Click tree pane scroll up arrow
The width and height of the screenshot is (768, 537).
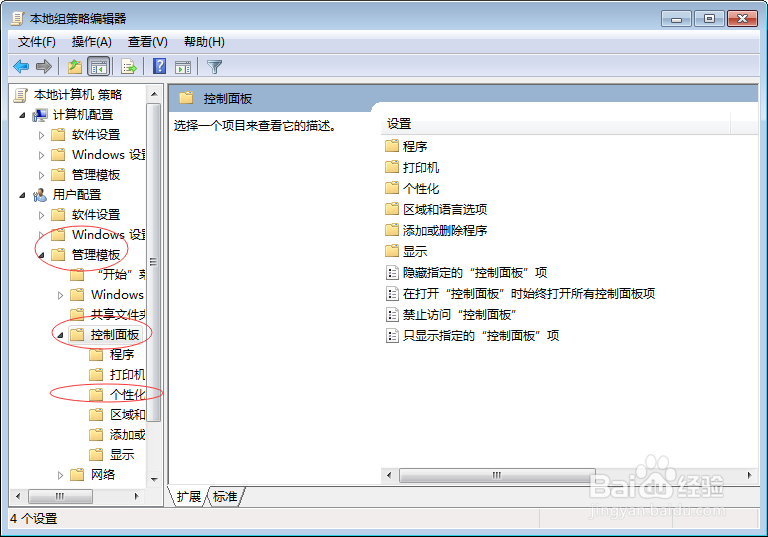(x=154, y=94)
